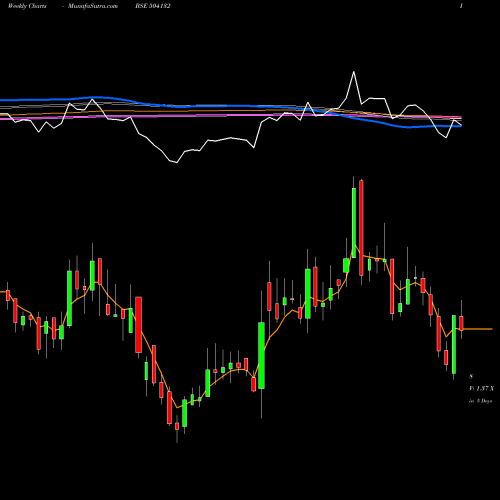Screen dimensions: 500x500
Task: Click the tall red candlestick at the price peak
Action: (361, 228)
